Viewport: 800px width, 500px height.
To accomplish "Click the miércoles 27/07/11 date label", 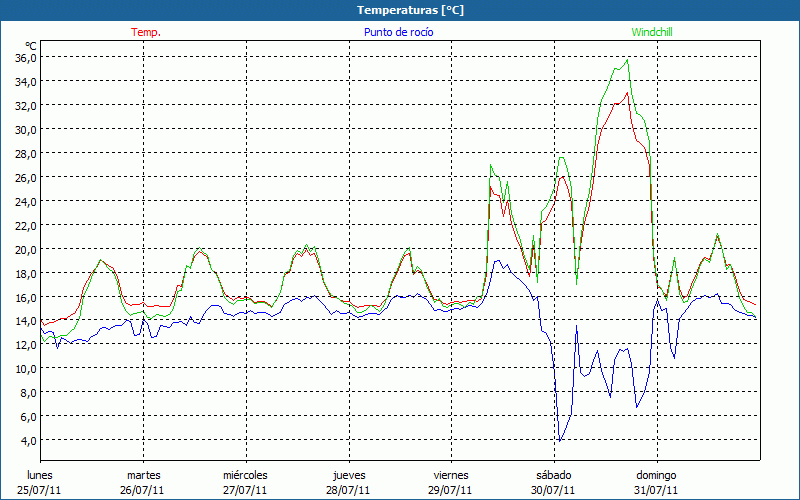I will [246, 482].
